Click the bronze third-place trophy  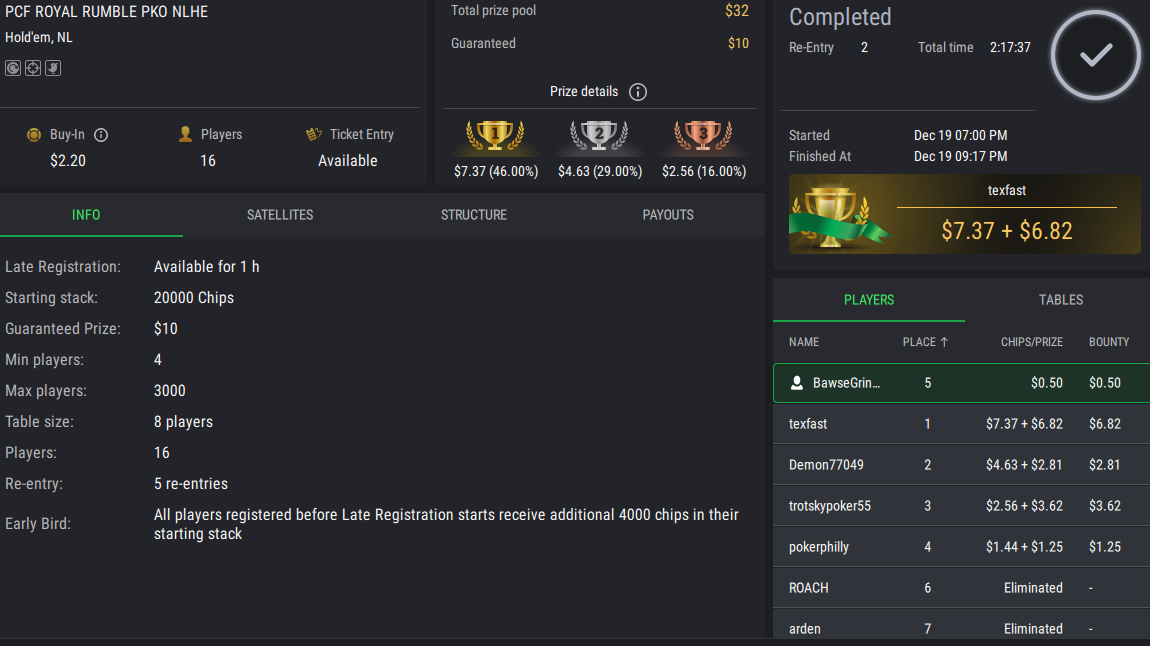pos(703,135)
